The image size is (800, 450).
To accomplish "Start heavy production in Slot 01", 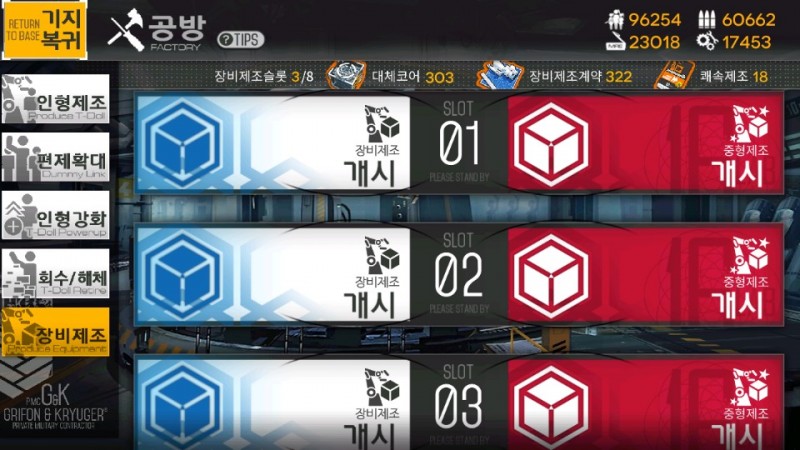I will click(645, 143).
